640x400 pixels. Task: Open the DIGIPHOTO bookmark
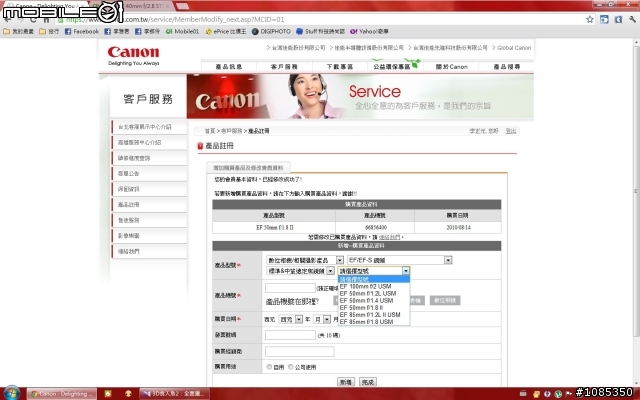click(271, 31)
